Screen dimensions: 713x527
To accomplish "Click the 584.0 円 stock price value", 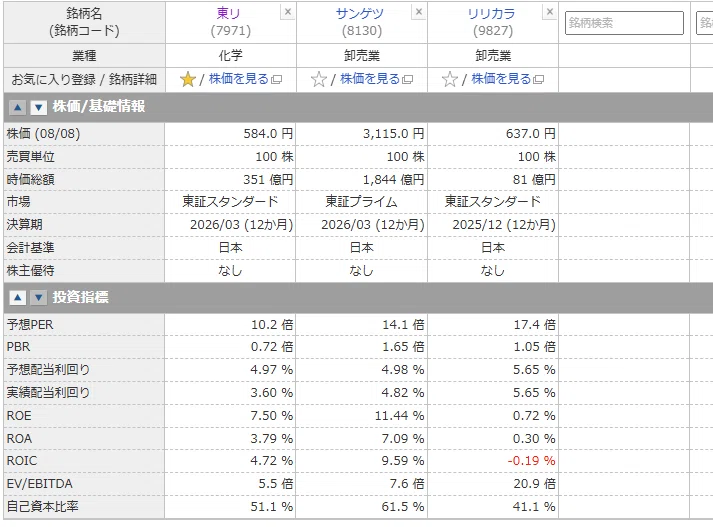I will click(268, 134).
